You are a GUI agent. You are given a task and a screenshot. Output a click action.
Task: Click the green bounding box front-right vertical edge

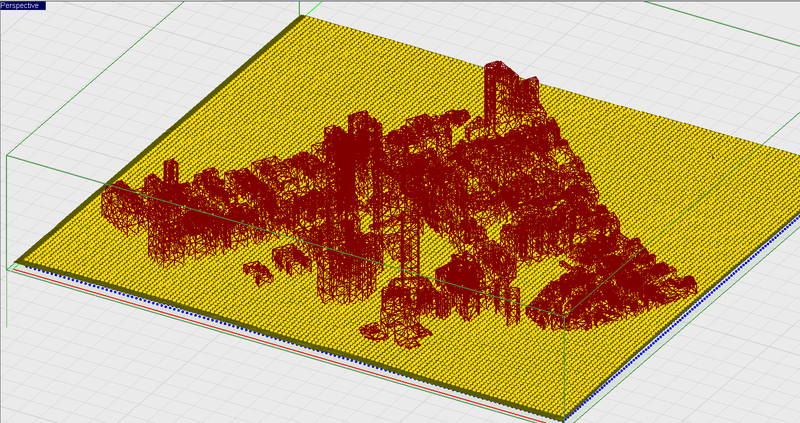[565, 366]
